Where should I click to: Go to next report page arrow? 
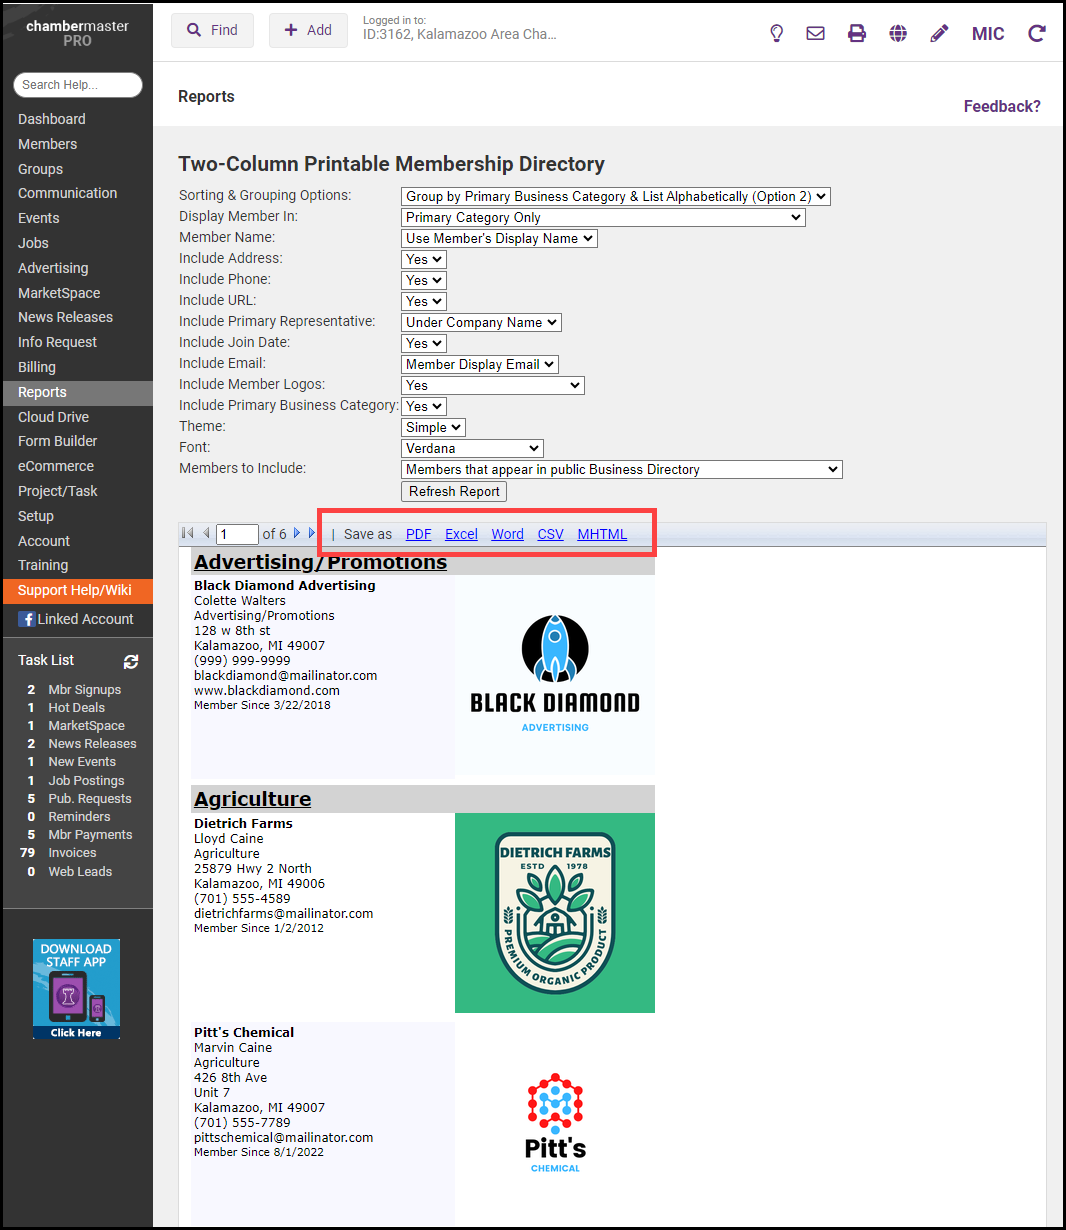click(297, 533)
